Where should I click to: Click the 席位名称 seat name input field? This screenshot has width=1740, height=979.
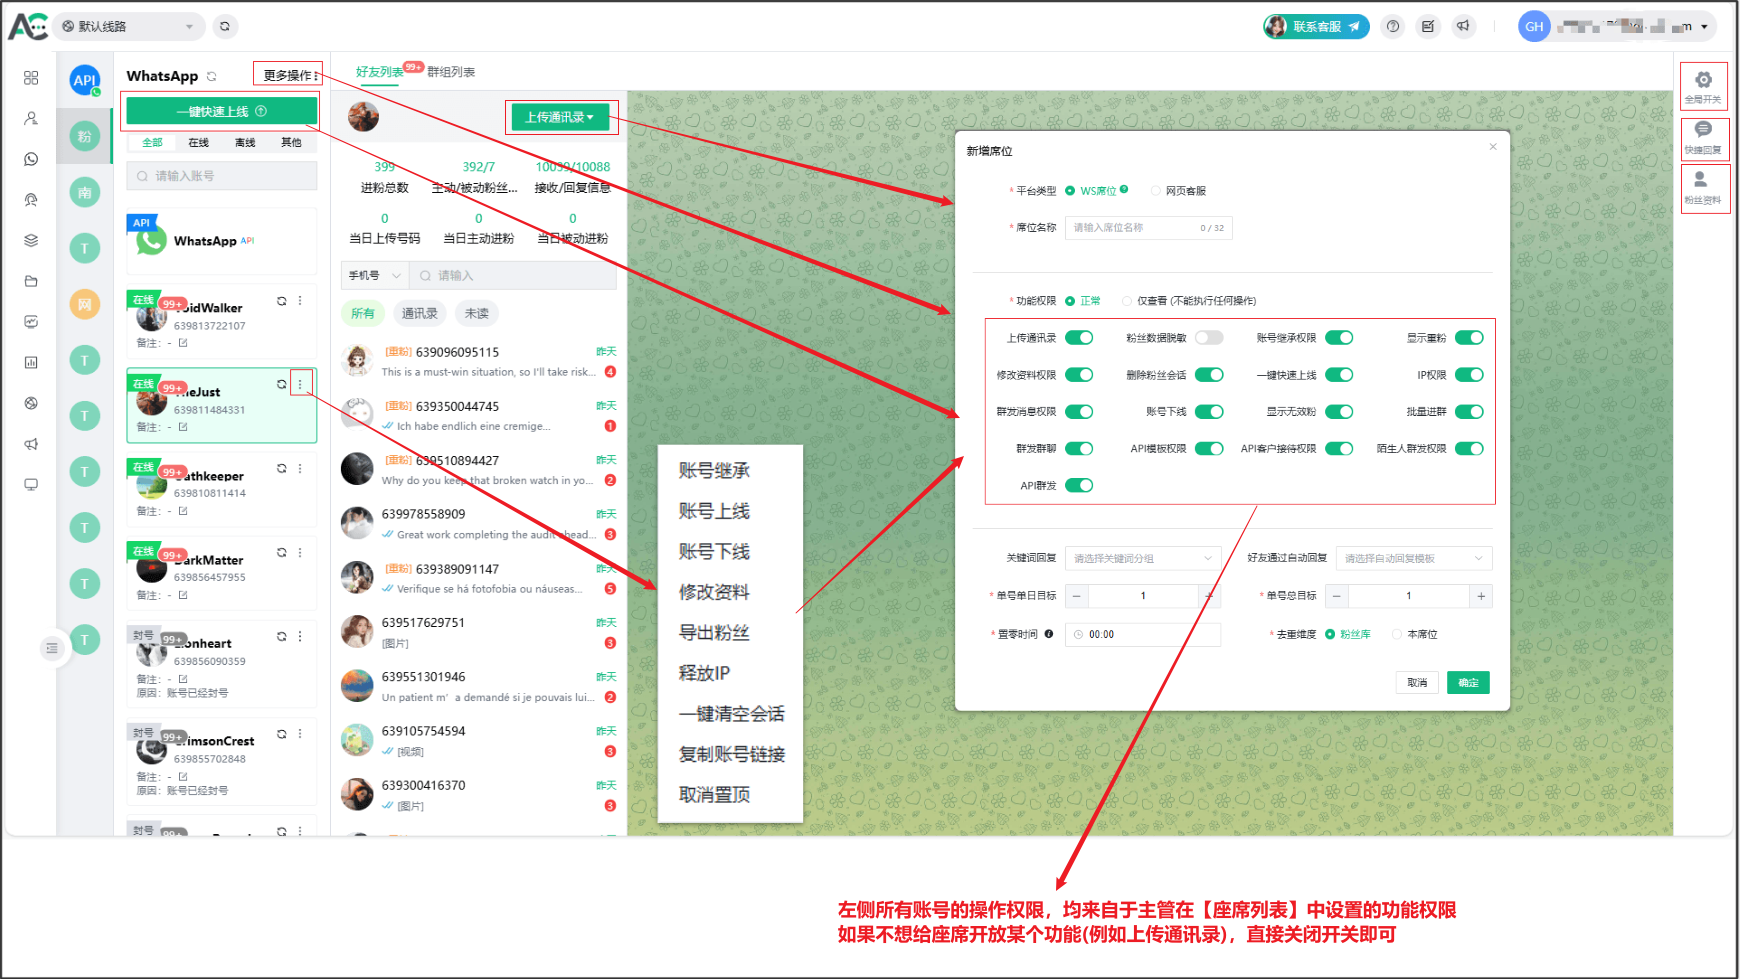pos(1135,228)
